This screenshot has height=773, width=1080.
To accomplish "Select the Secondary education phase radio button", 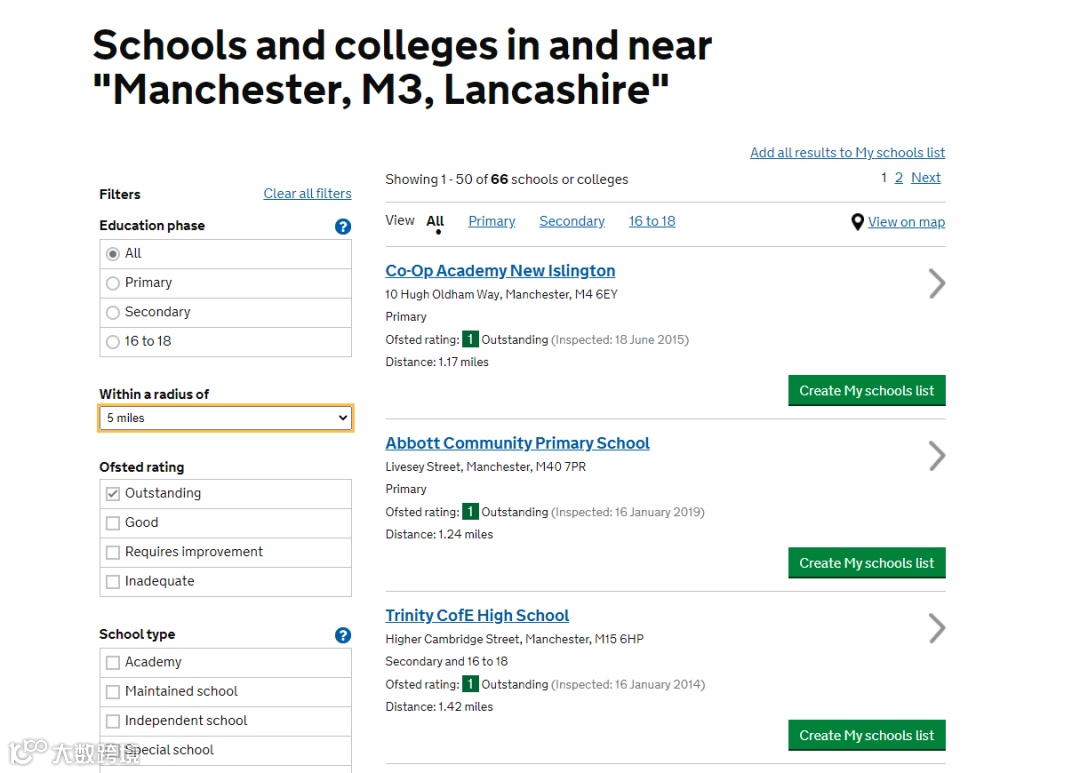I will [113, 312].
